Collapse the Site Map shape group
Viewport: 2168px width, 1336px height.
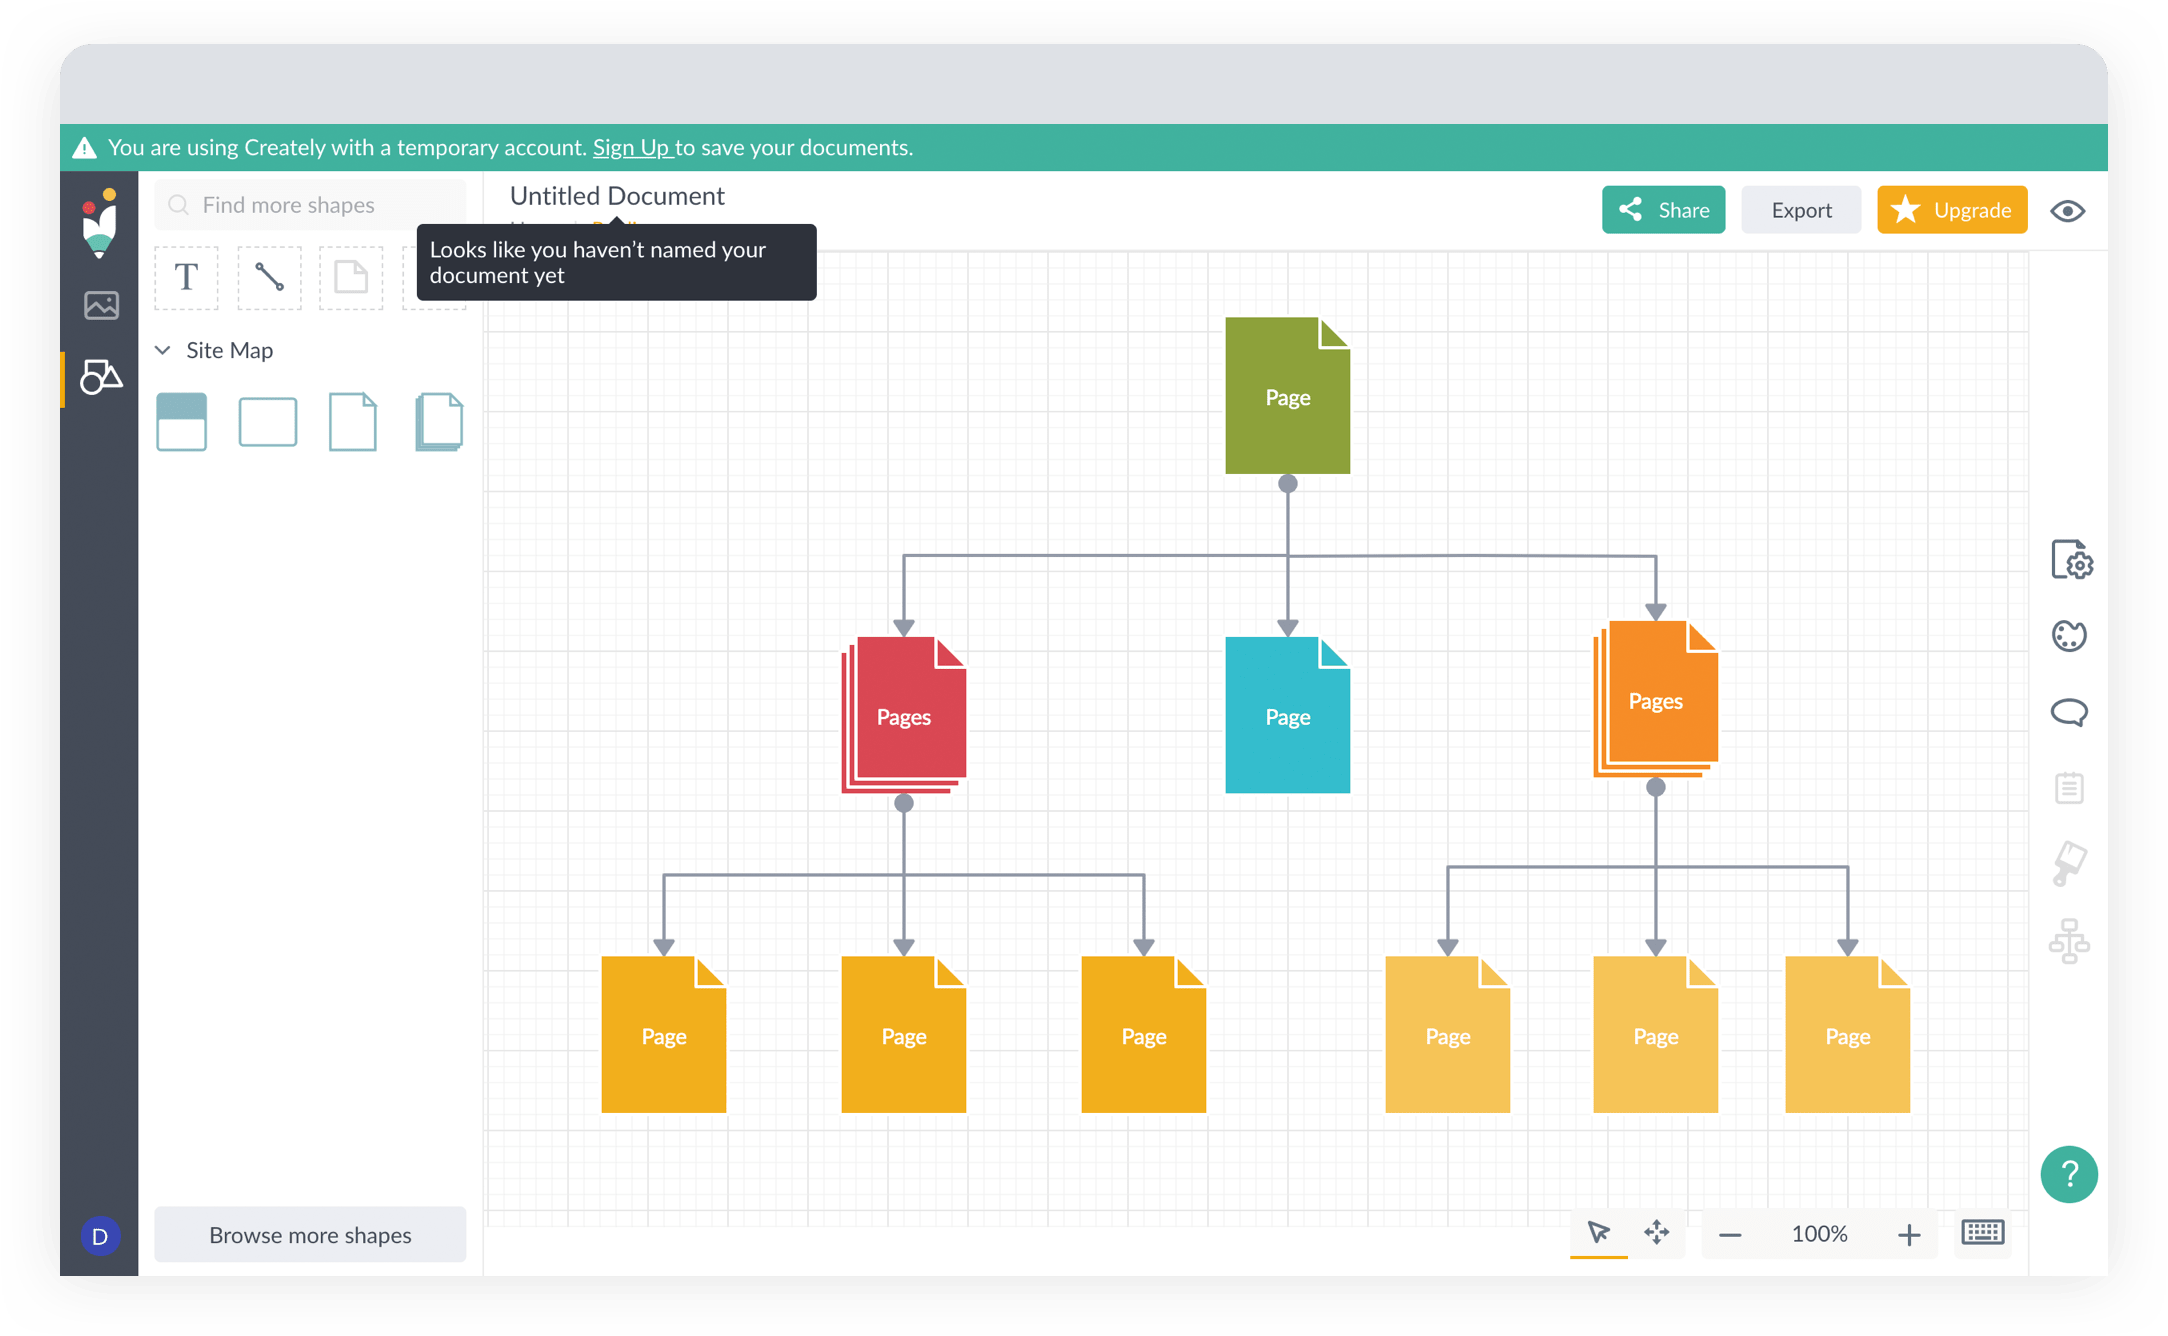pos(163,350)
